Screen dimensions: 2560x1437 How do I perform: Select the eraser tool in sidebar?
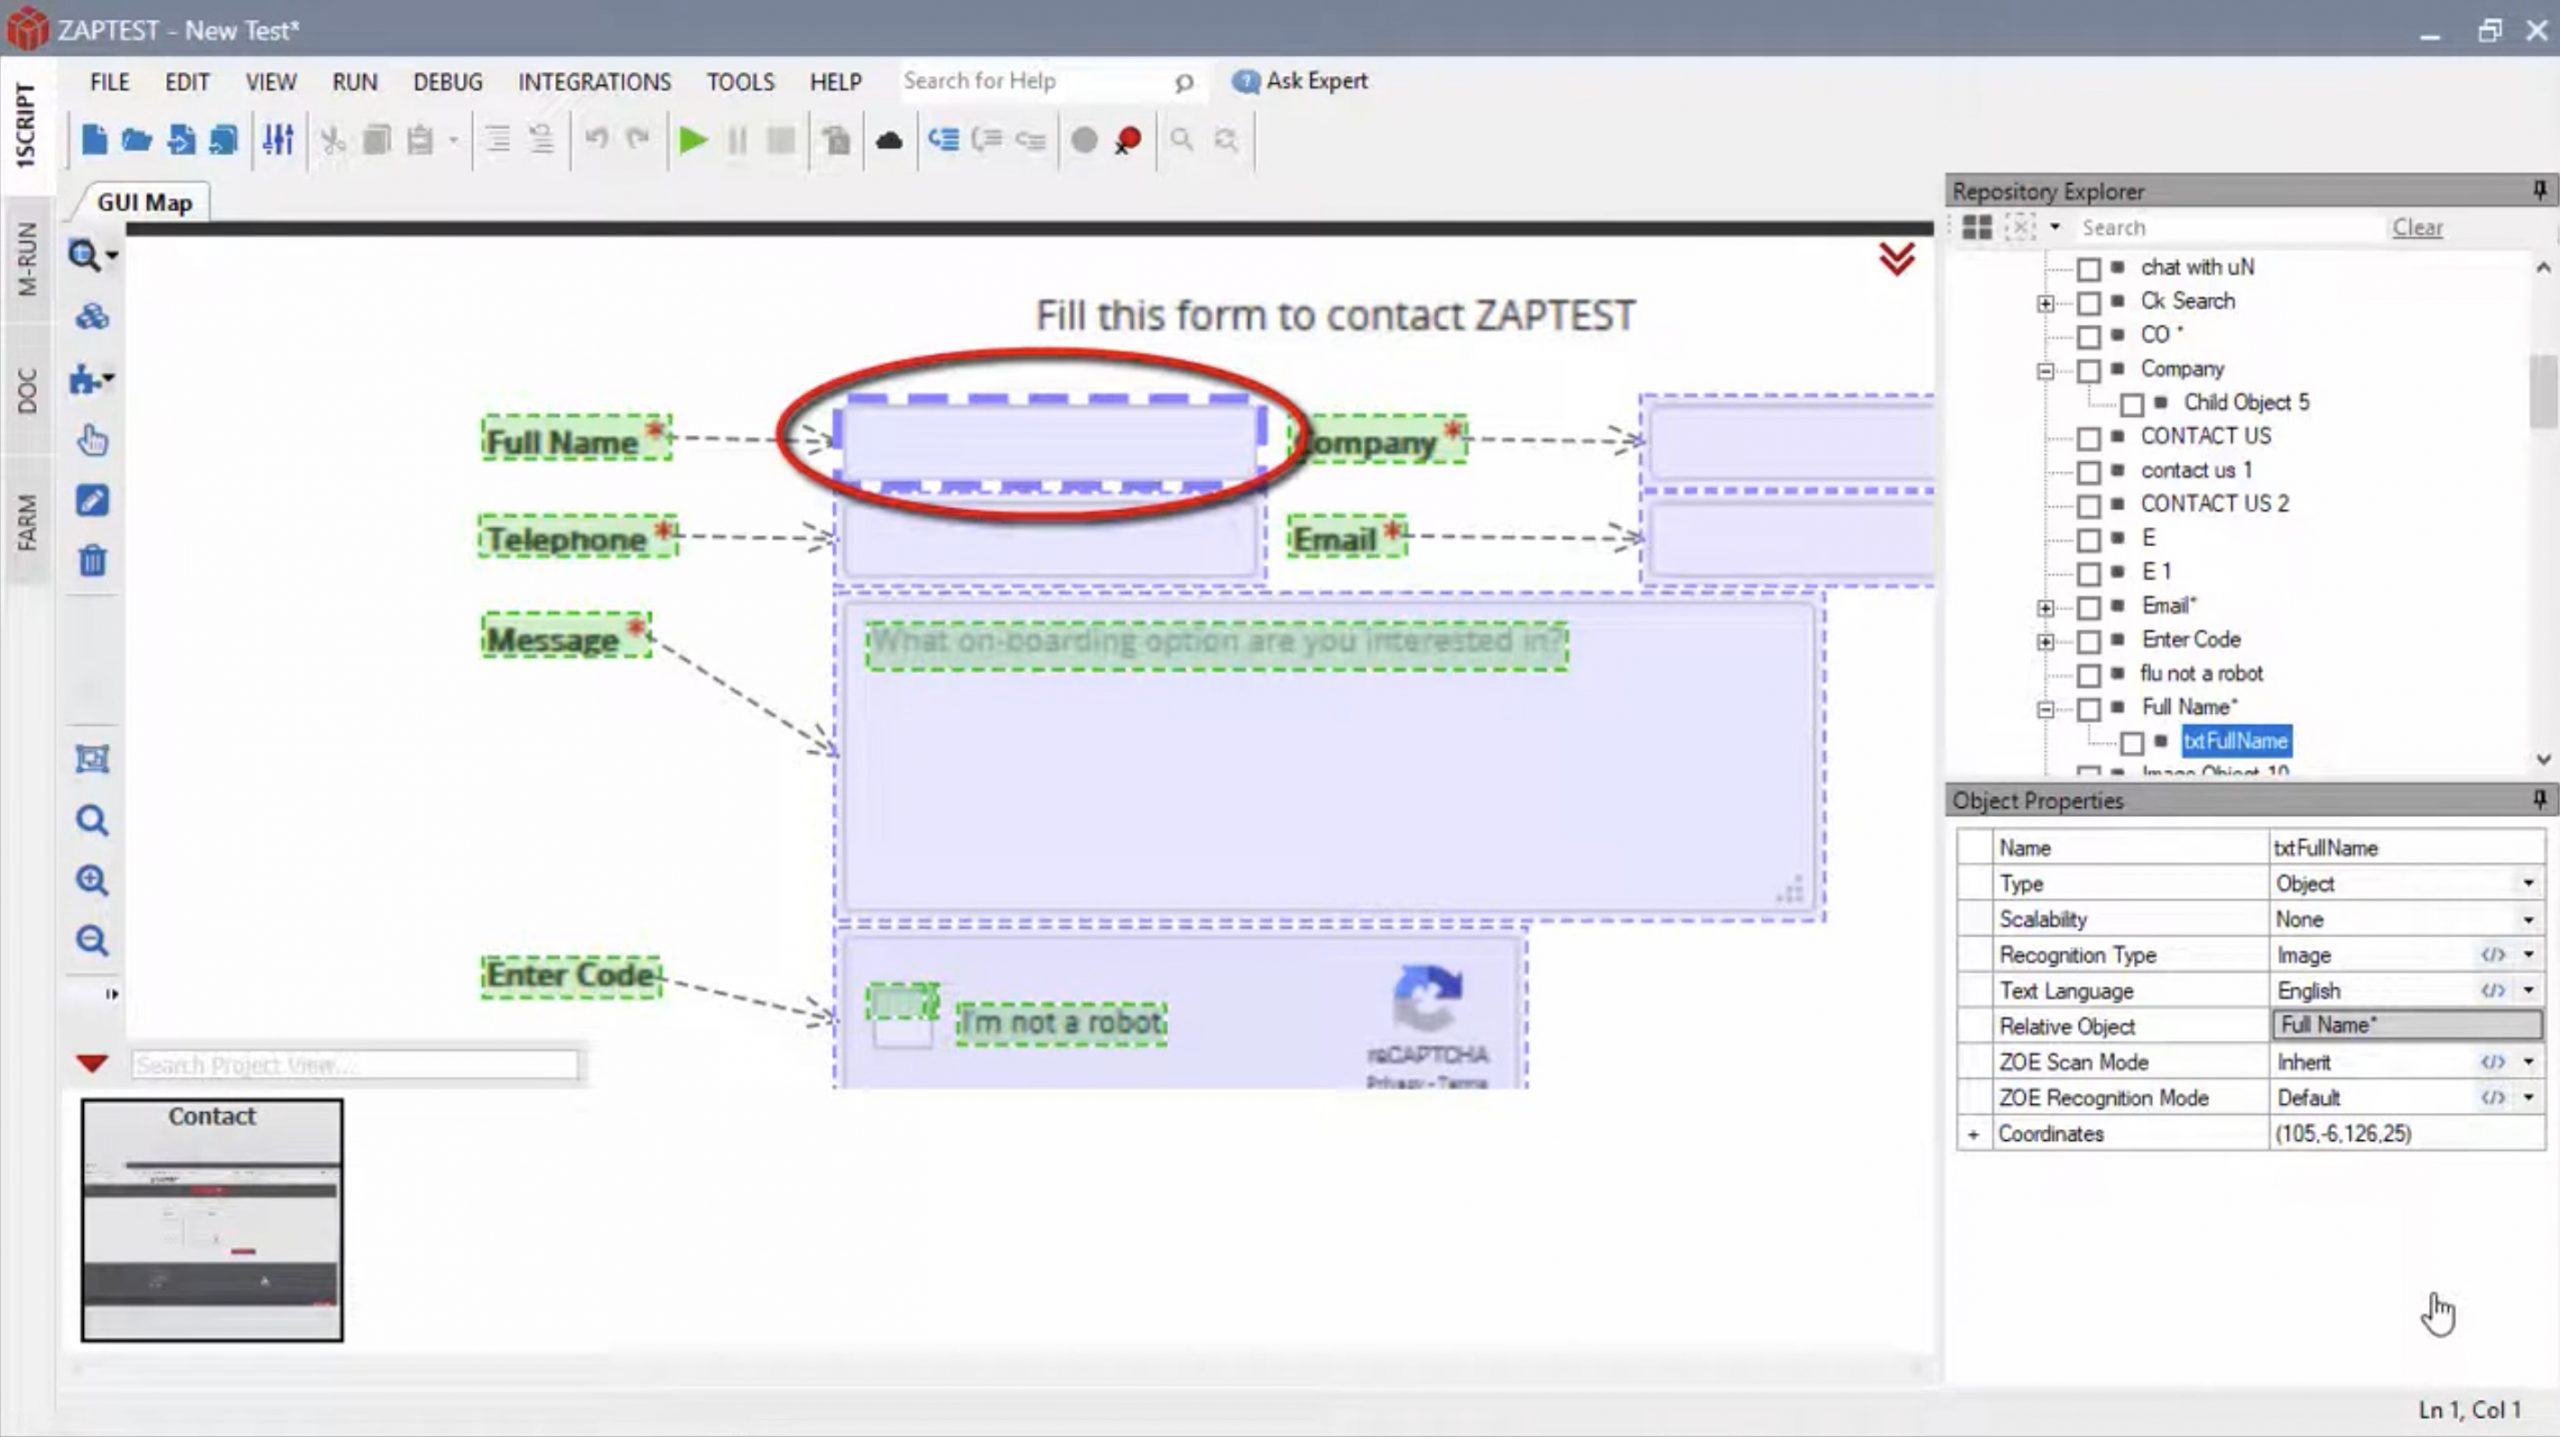93,501
